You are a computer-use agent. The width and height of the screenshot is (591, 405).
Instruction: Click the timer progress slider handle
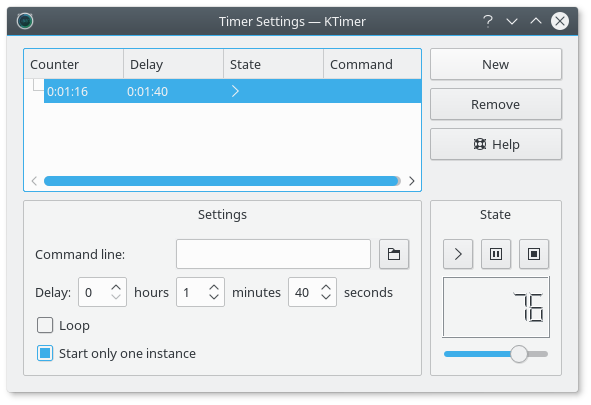coord(519,354)
